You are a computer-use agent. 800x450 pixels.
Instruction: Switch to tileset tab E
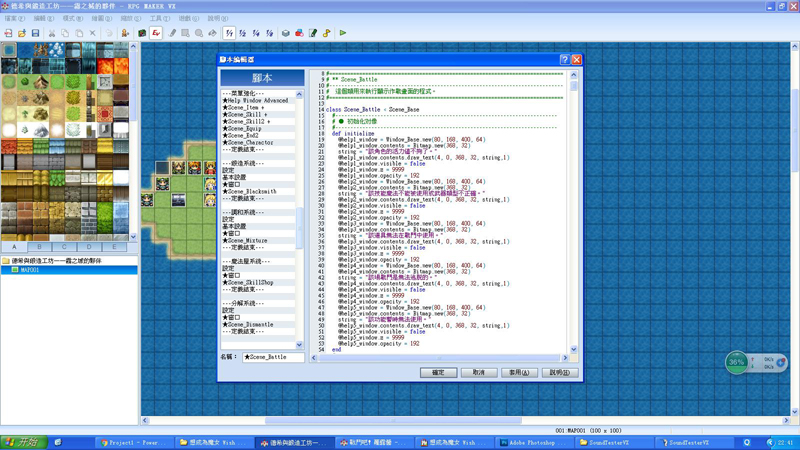point(114,247)
